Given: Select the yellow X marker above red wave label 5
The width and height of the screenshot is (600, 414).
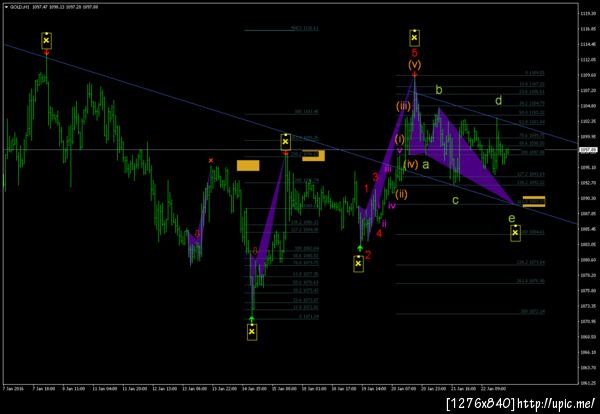Looking at the screenshot, I should click(x=414, y=38).
